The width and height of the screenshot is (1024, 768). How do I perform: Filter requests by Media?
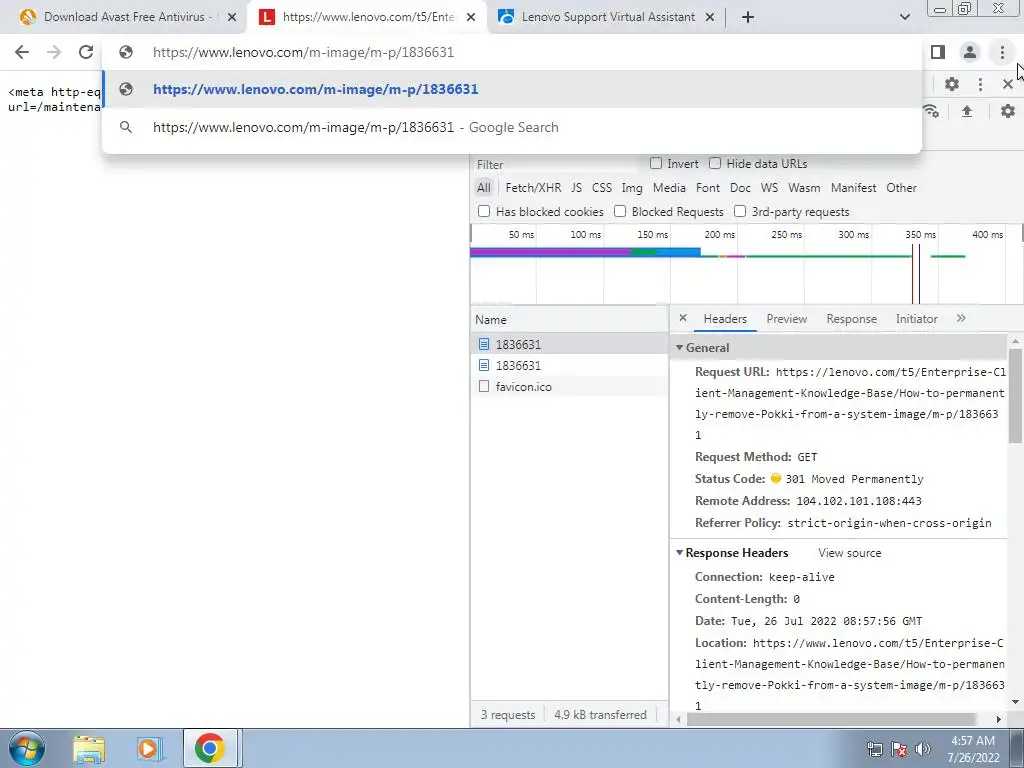(x=669, y=188)
